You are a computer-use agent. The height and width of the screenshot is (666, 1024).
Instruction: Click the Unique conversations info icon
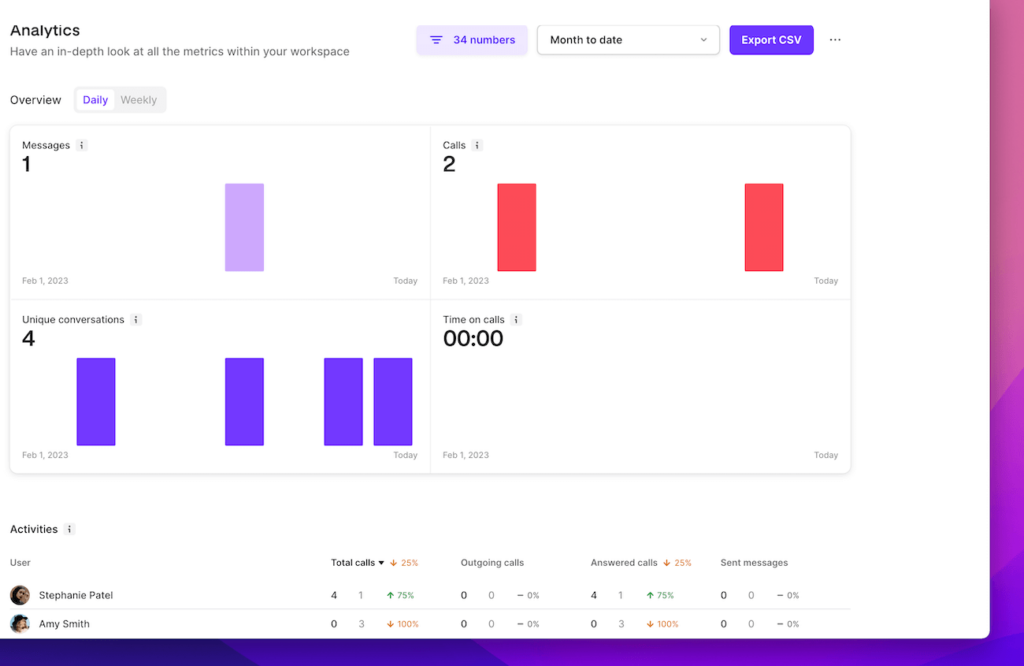click(x=136, y=320)
